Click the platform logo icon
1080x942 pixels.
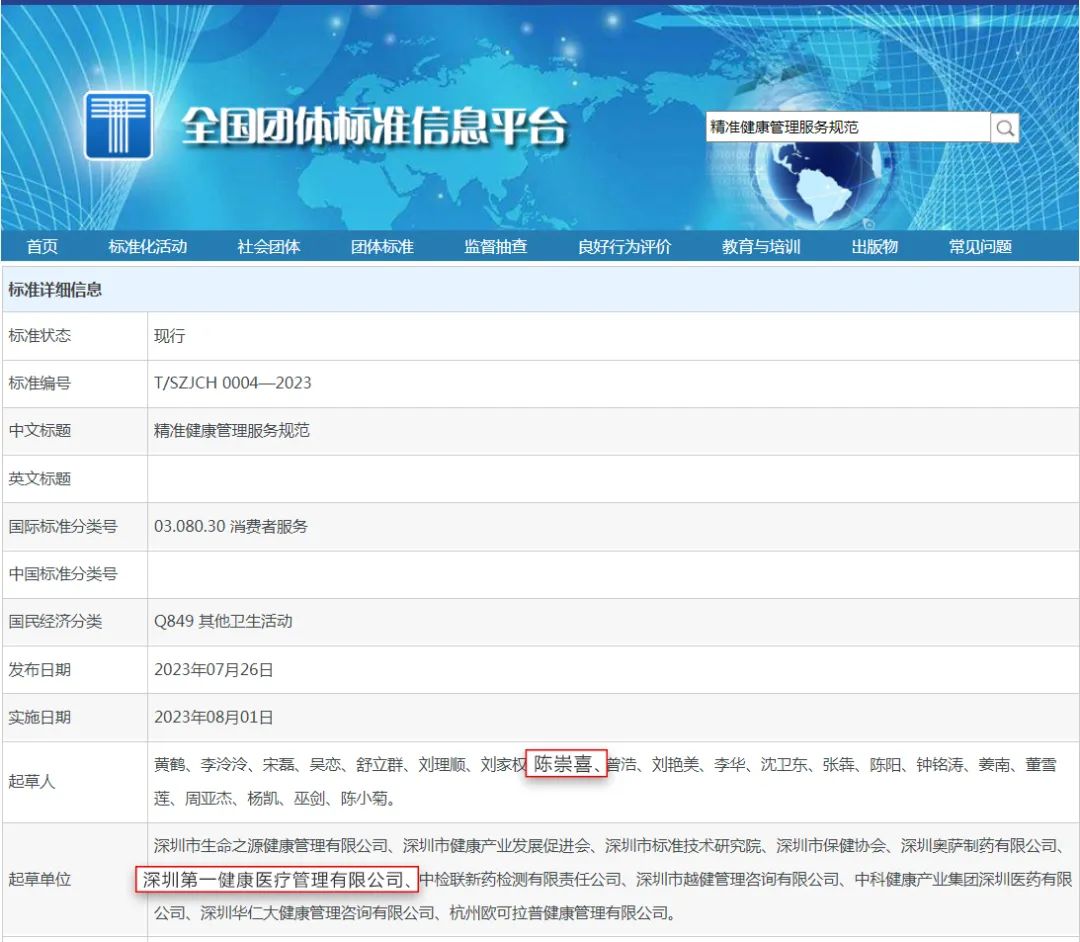(118, 126)
